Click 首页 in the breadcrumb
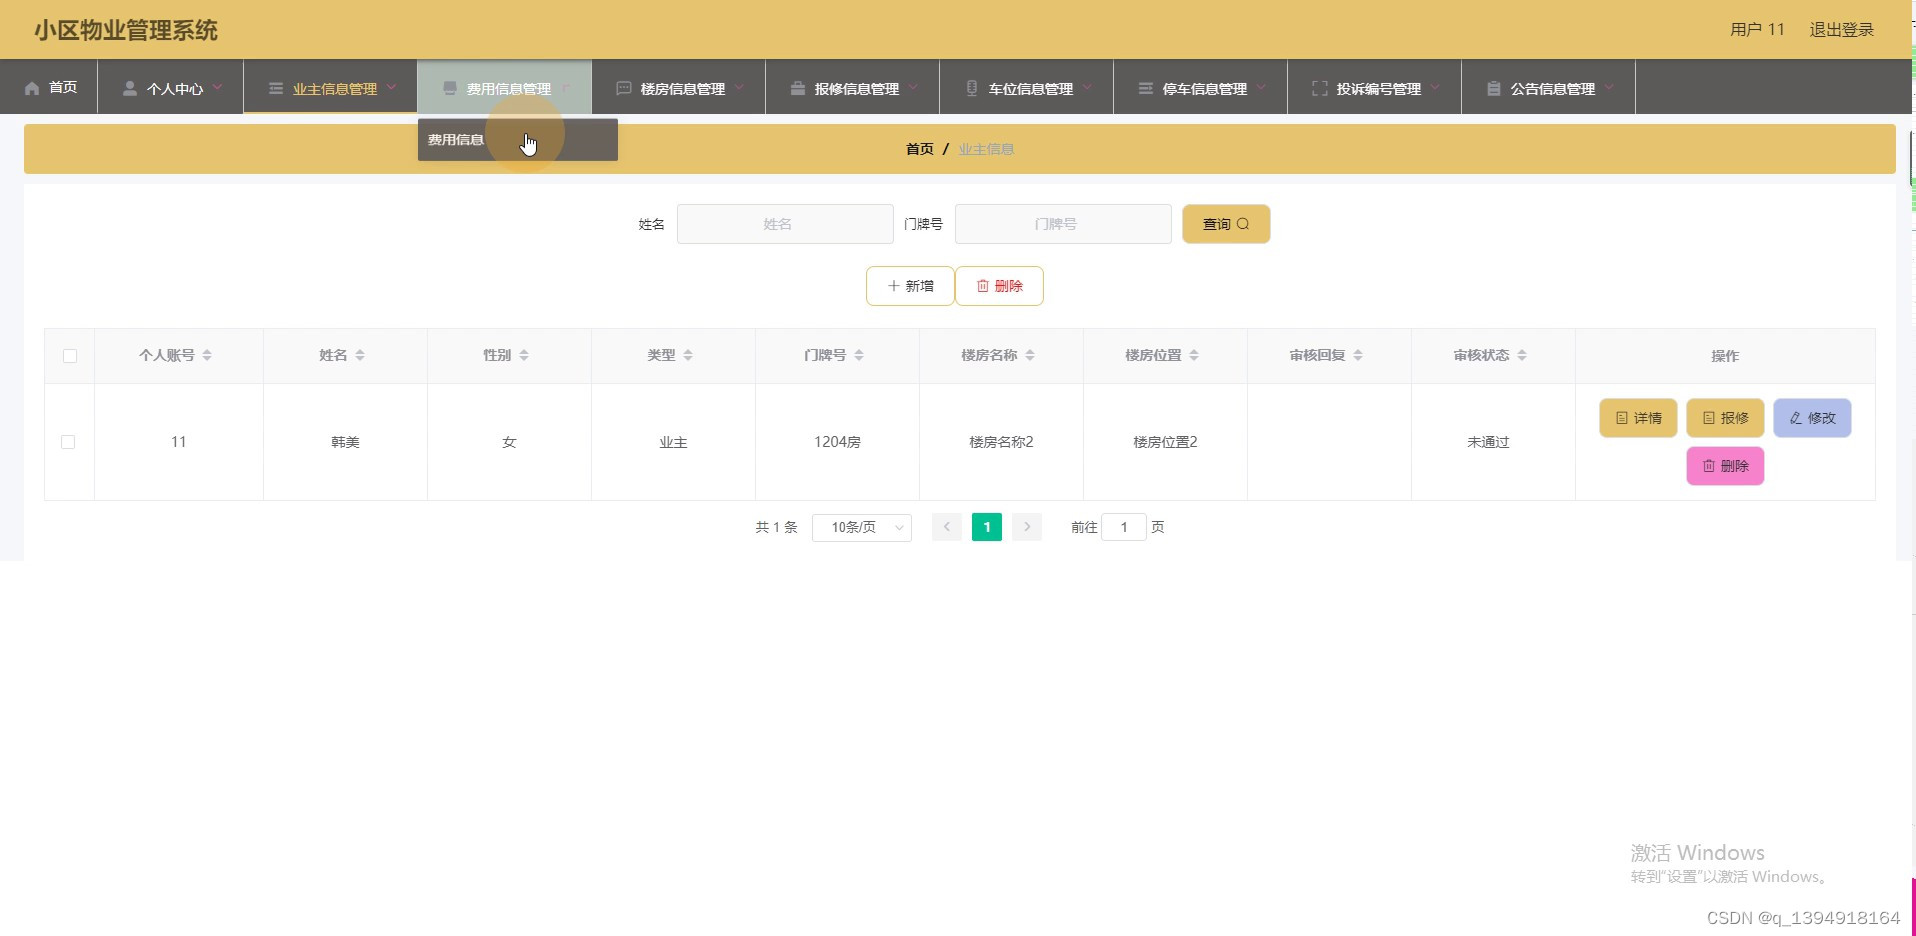 [x=920, y=149]
